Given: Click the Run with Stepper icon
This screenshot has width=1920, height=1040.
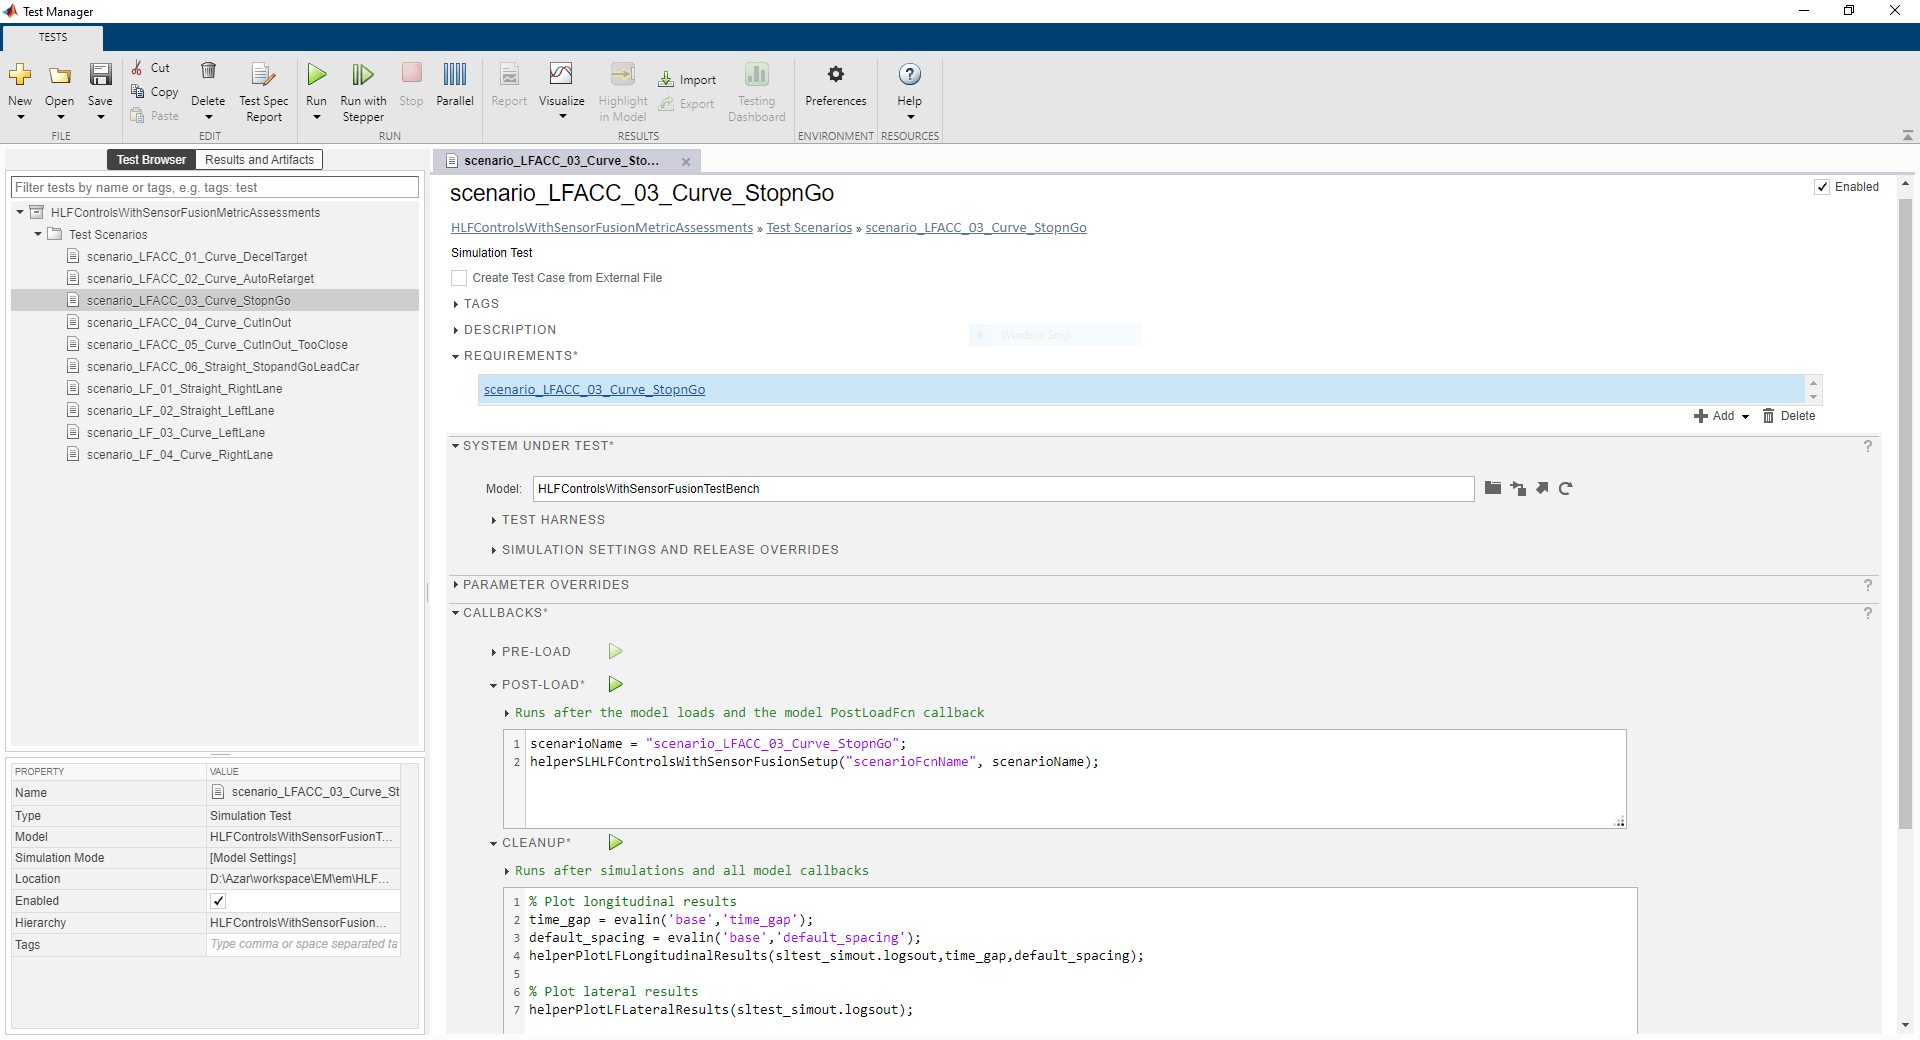Looking at the screenshot, I should [362, 75].
